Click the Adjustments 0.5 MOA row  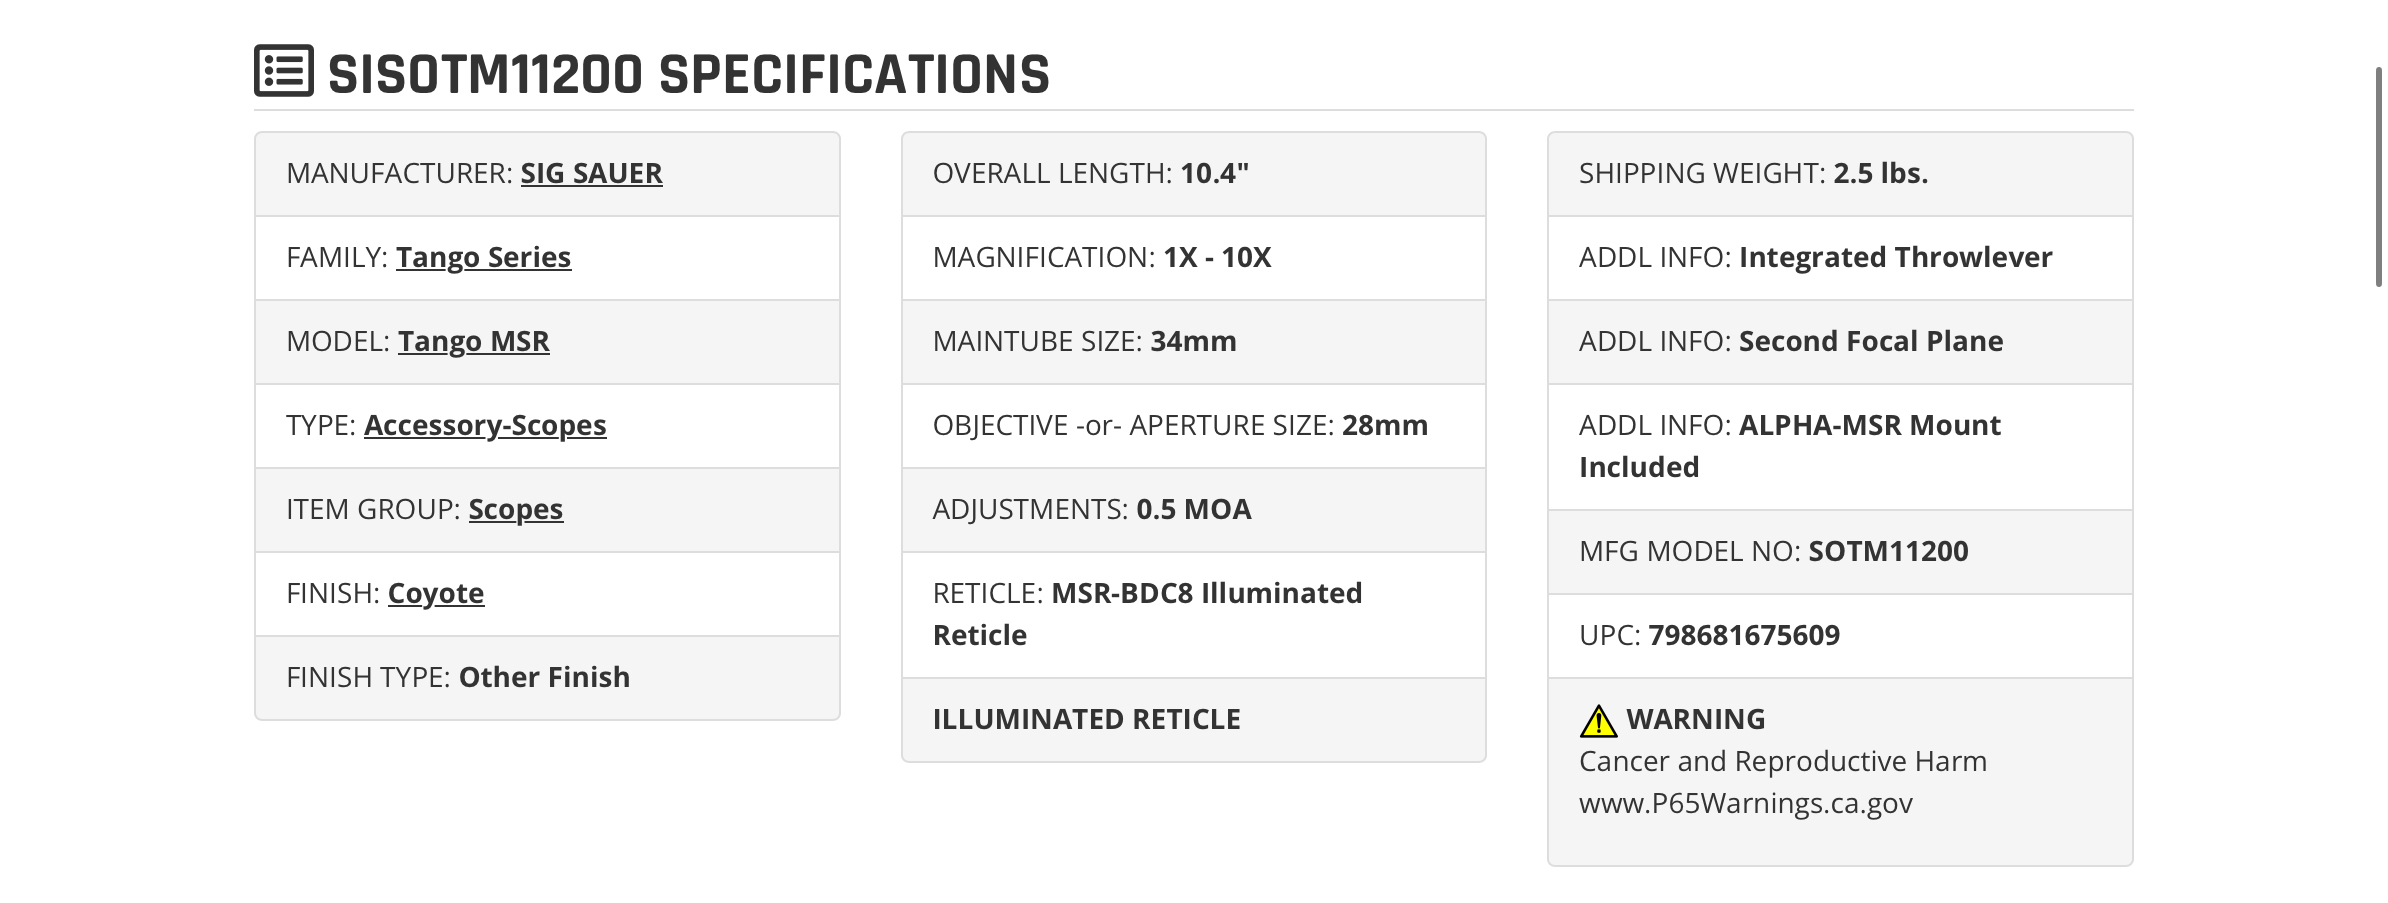[x=1193, y=510]
